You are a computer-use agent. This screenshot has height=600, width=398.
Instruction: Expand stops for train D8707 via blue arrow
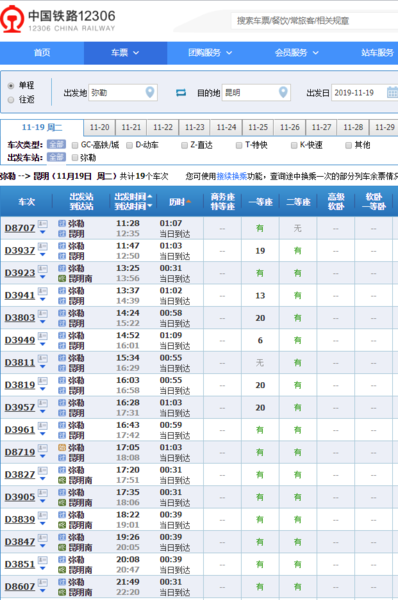42,232
